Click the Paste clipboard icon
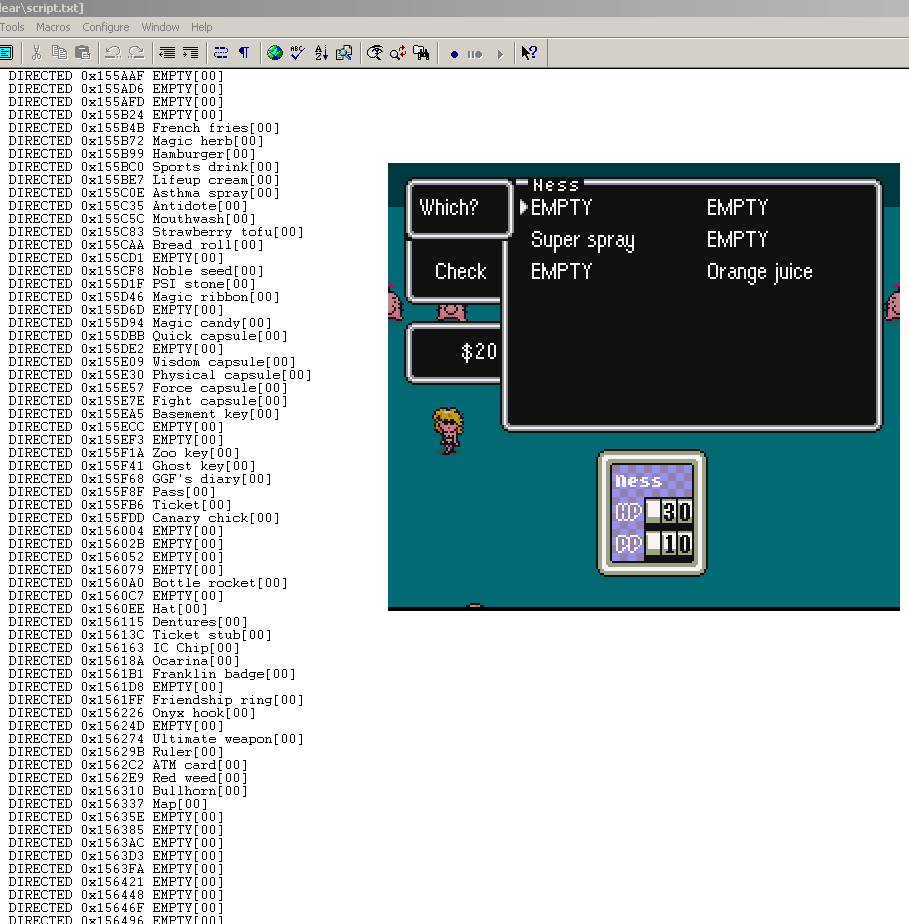Viewport: 909px width, 924px height. pyautogui.click(x=82, y=53)
